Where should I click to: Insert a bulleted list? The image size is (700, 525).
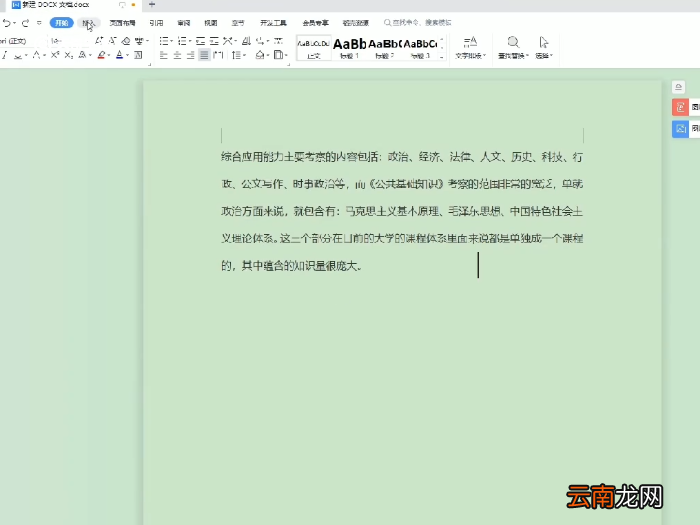point(166,41)
